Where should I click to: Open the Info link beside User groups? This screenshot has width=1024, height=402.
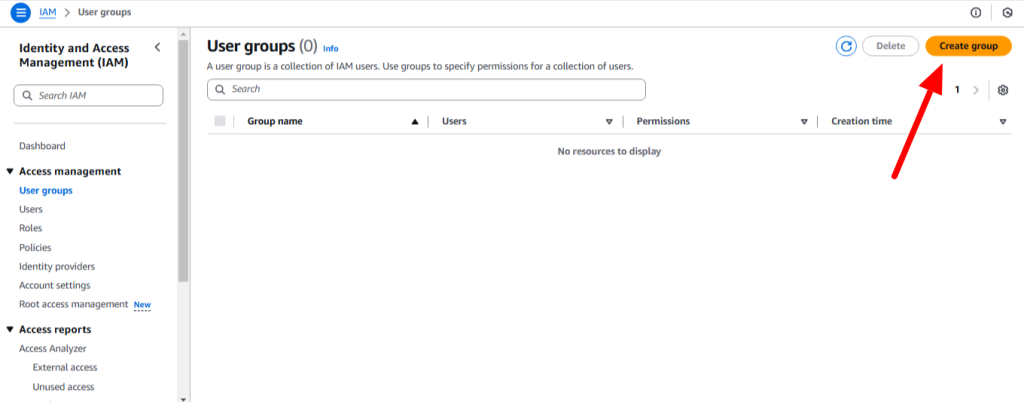click(x=330, y=49)
